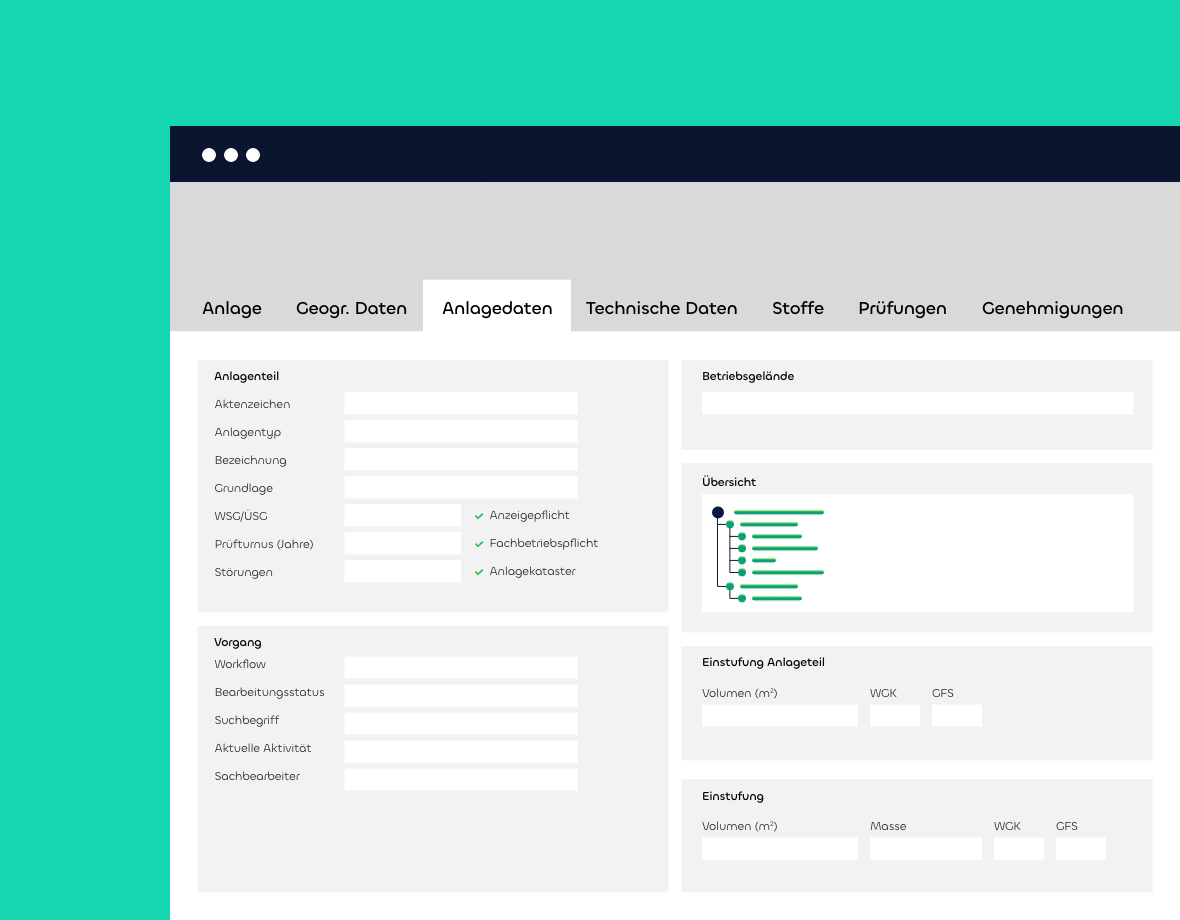Screen dimensions: 1180x920
Task: Click Volumen field in Einstufung Anlageteil
Action: [779, 715]
